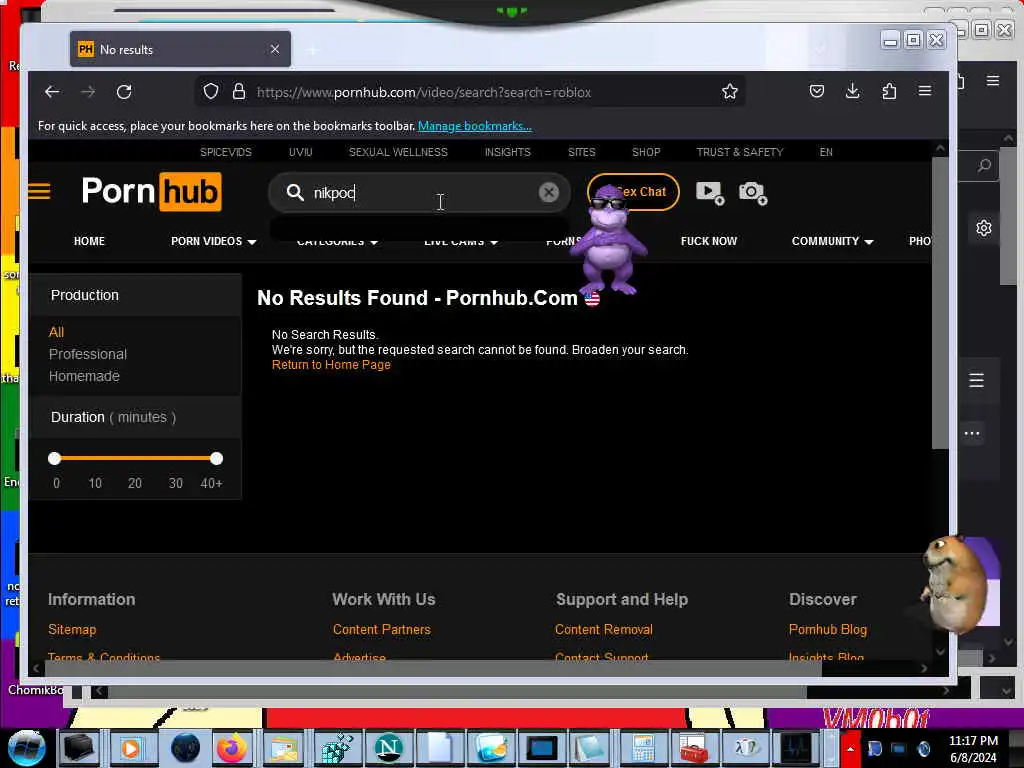Select the Professional production filter
The image size is (1024, 768).
pos(88,354)
